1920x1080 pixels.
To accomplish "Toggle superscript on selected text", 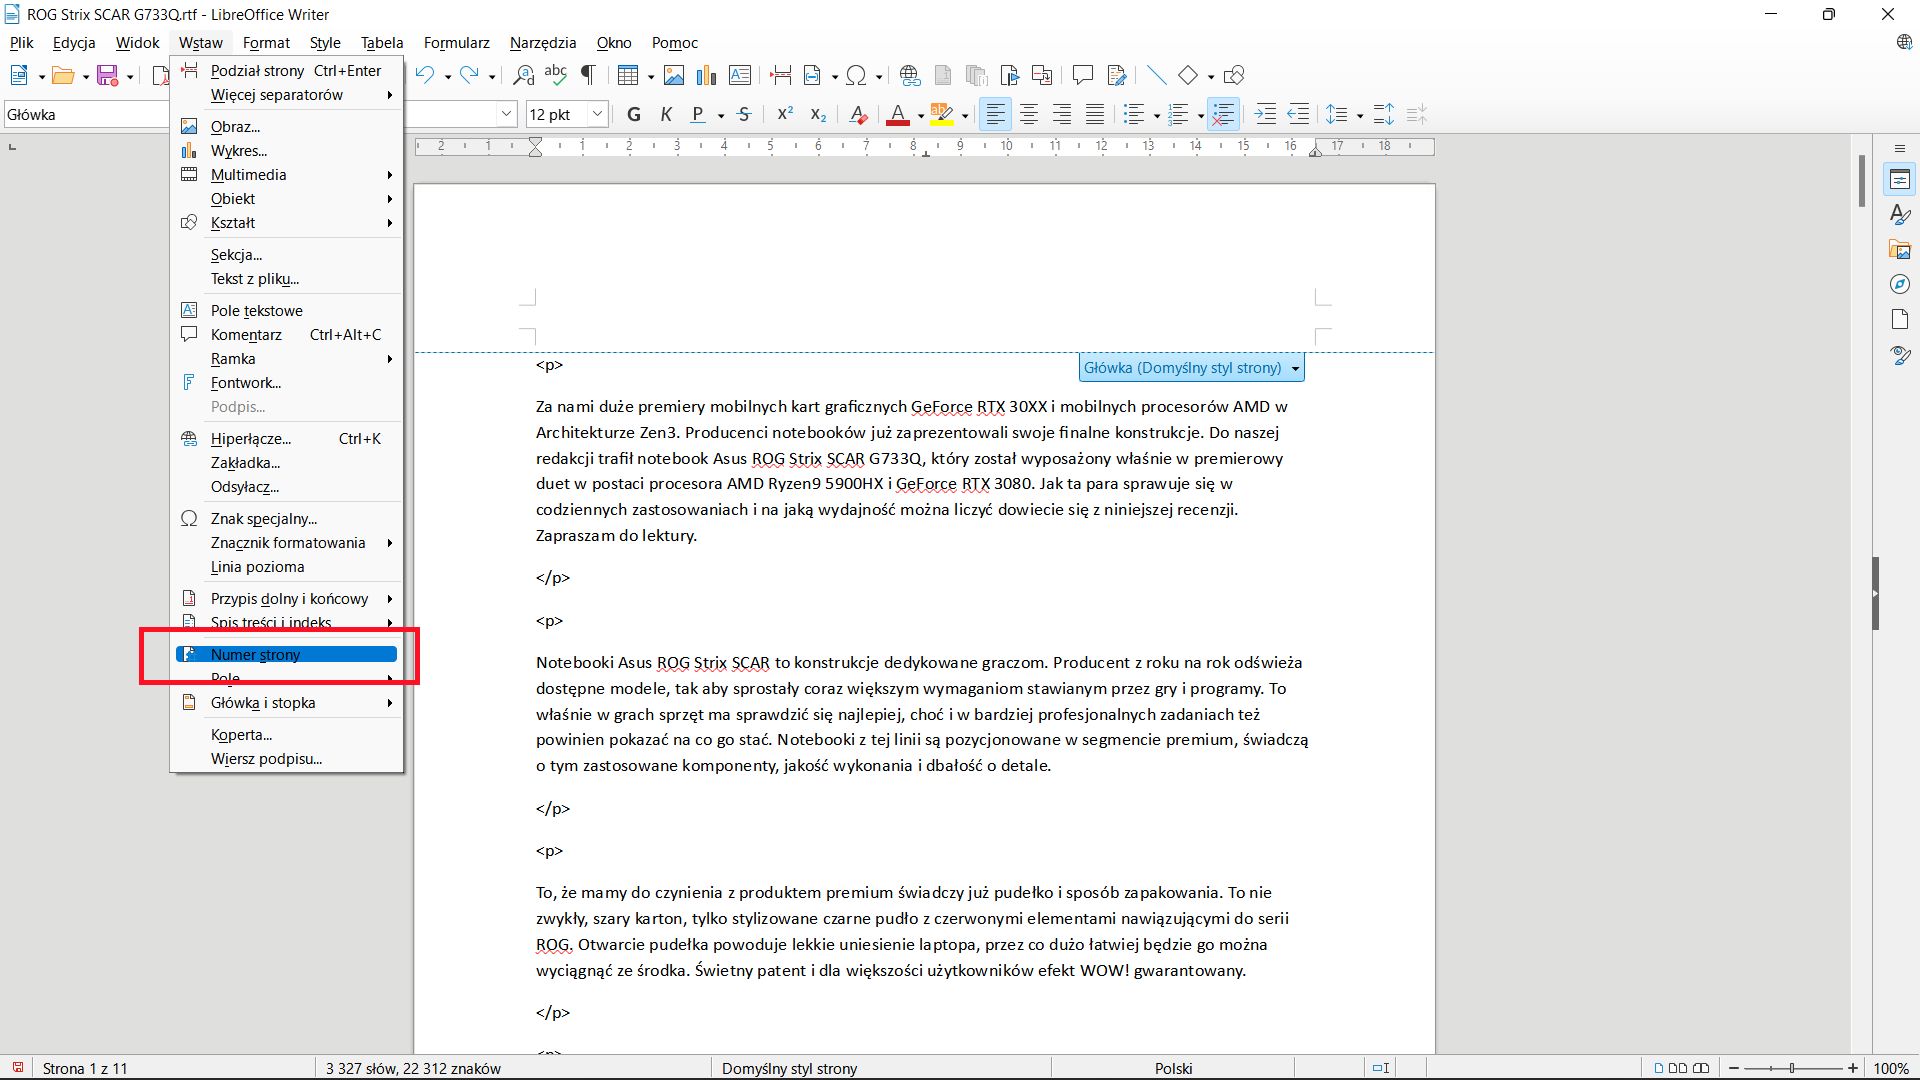I will tap(784, 114).
